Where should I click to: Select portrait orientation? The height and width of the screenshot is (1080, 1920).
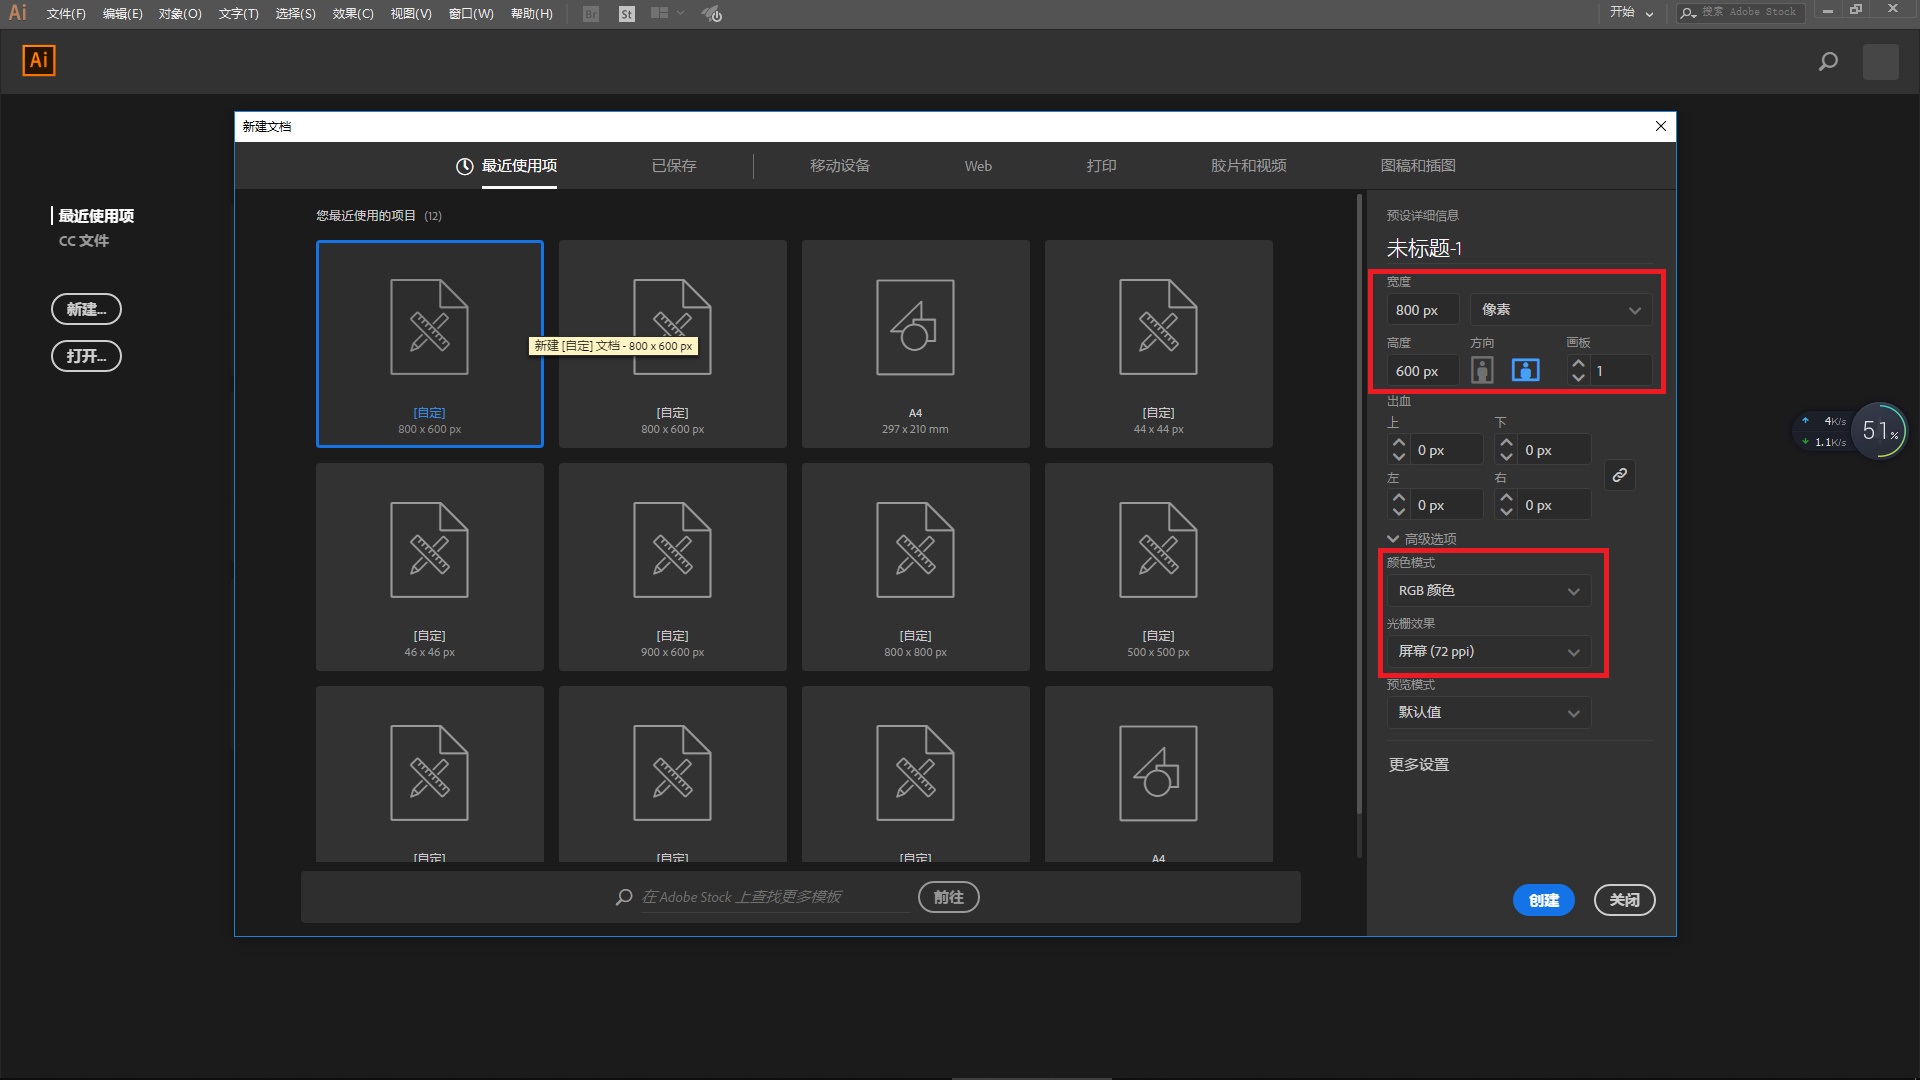[1482, 371]
